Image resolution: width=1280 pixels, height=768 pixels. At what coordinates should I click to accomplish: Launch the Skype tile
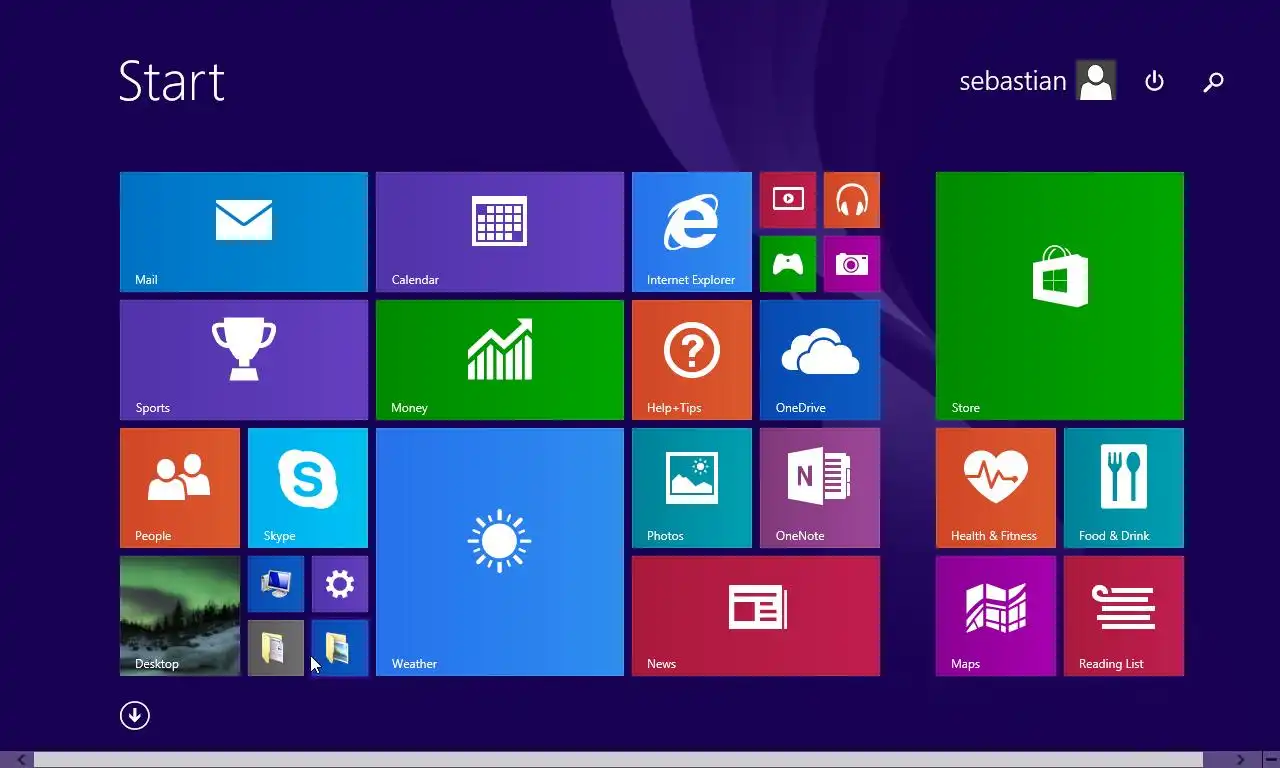coord(308,488)
